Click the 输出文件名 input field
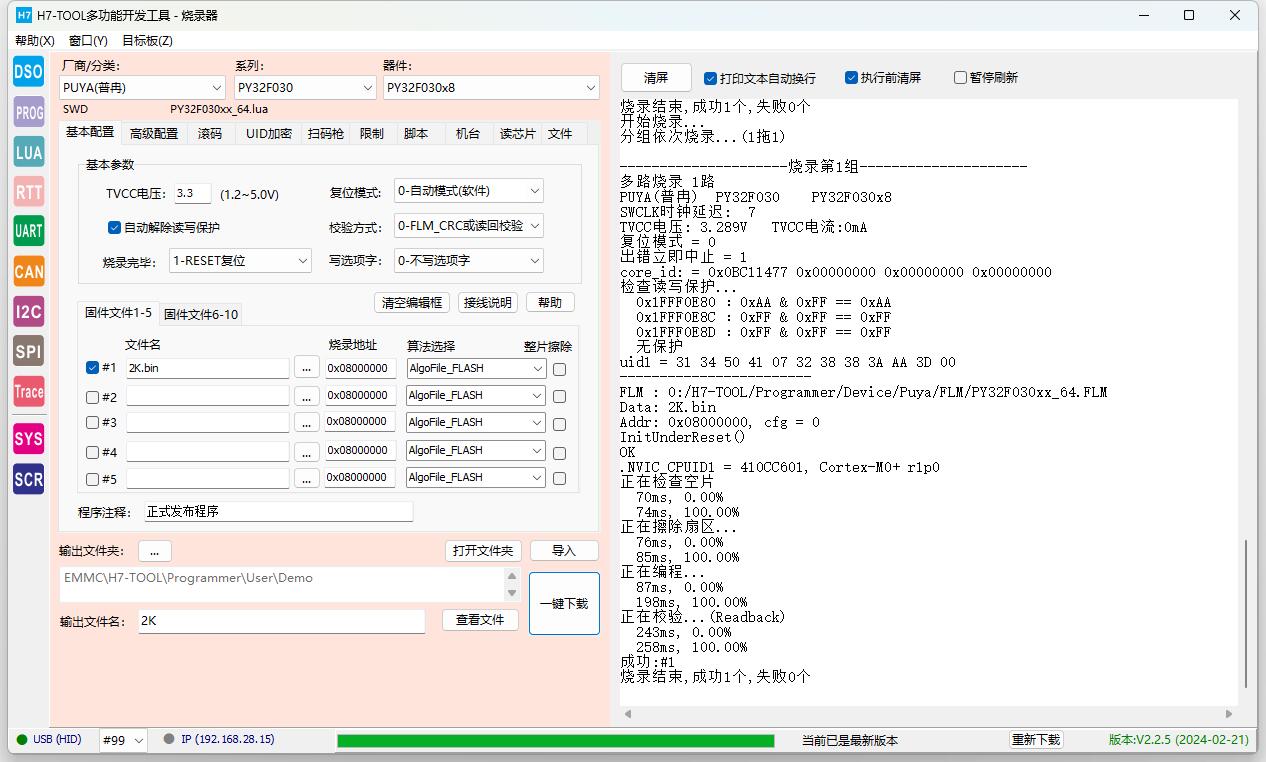 [281, 621]
